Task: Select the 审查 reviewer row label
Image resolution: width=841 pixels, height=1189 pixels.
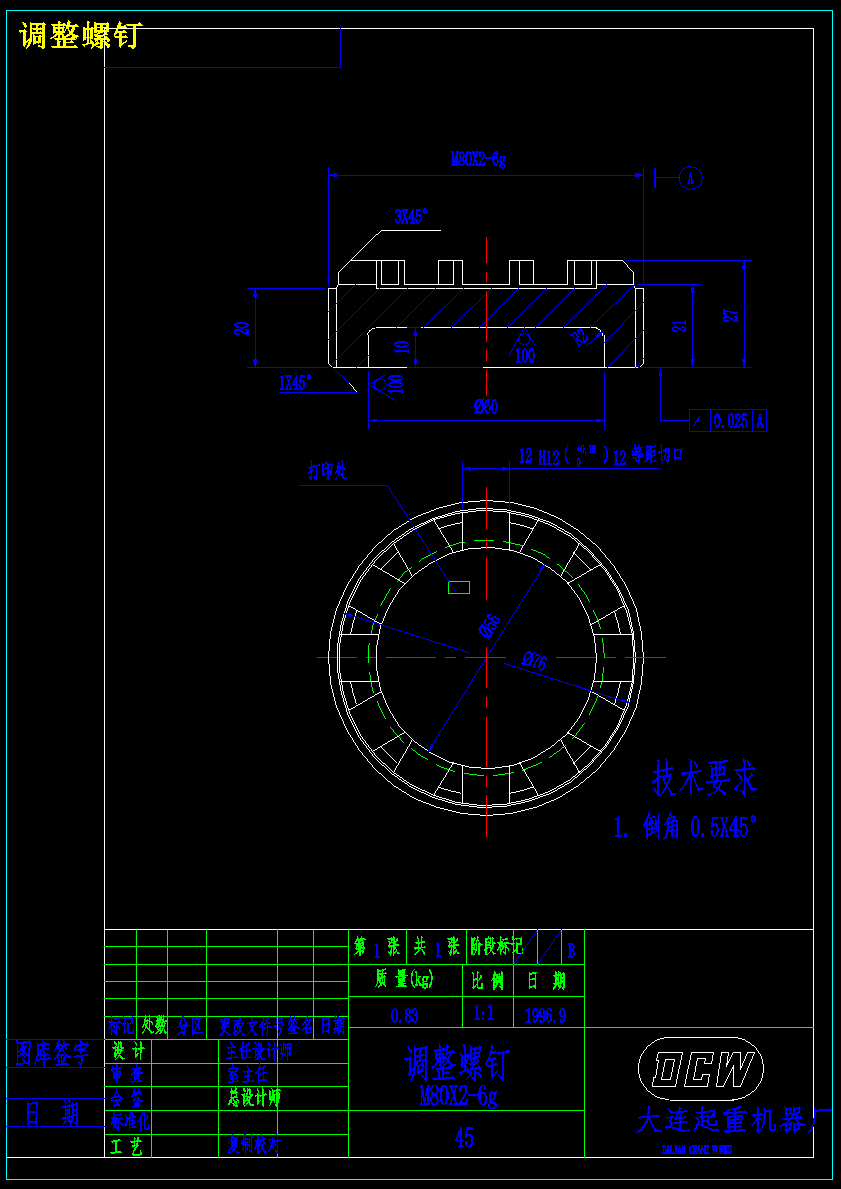Action: [x=127, y=1074]
